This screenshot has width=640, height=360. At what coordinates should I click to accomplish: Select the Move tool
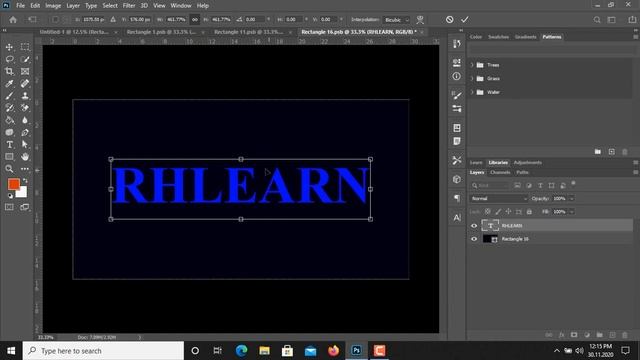(x=9, y=47)
